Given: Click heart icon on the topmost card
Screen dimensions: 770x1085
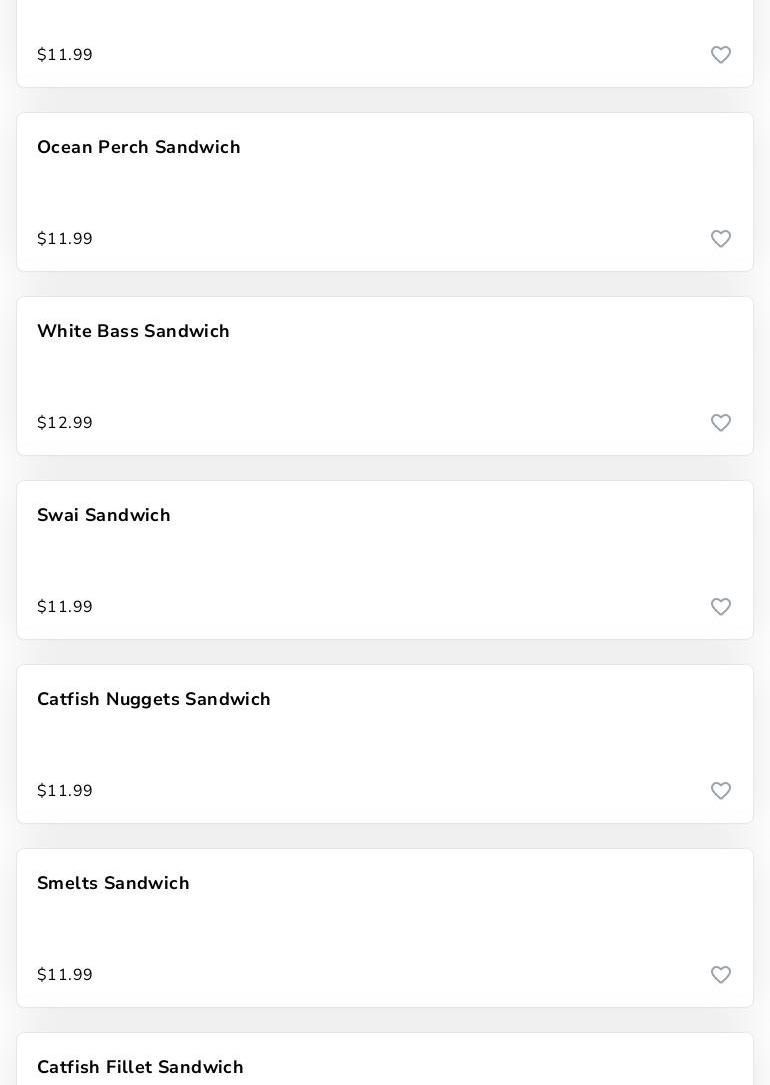Looking at the screenshot, I should (x=721, y=55).
